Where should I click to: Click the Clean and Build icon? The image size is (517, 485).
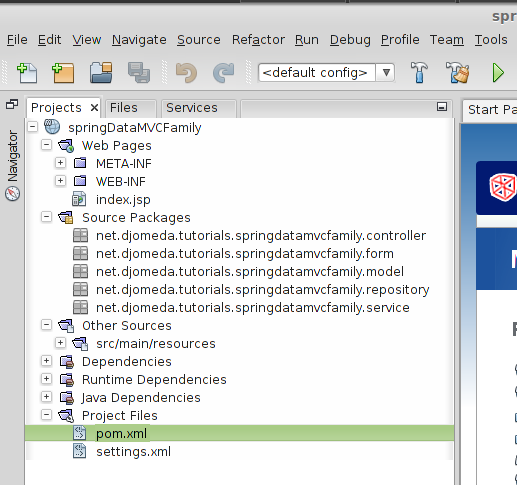pos(458,72)
